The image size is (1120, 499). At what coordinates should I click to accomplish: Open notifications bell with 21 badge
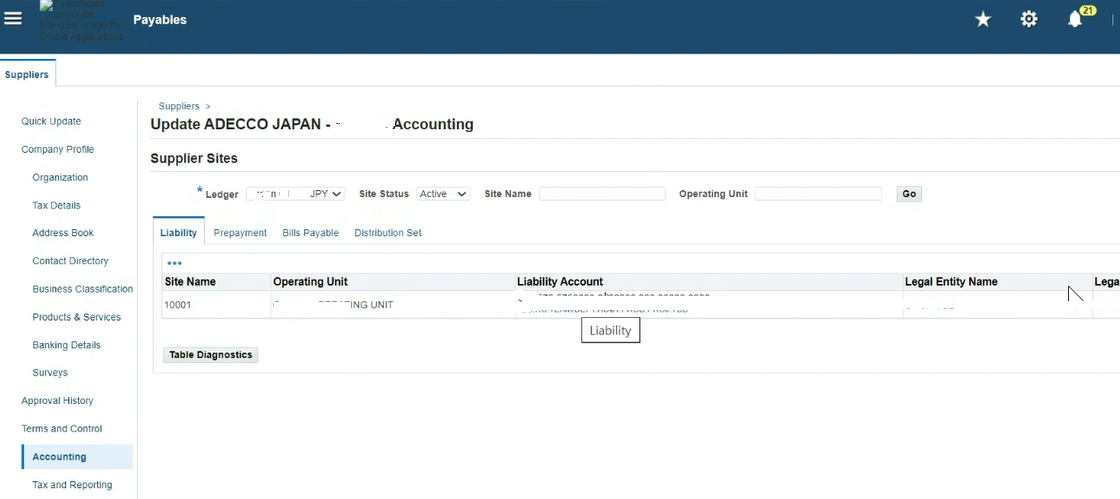1075,20
